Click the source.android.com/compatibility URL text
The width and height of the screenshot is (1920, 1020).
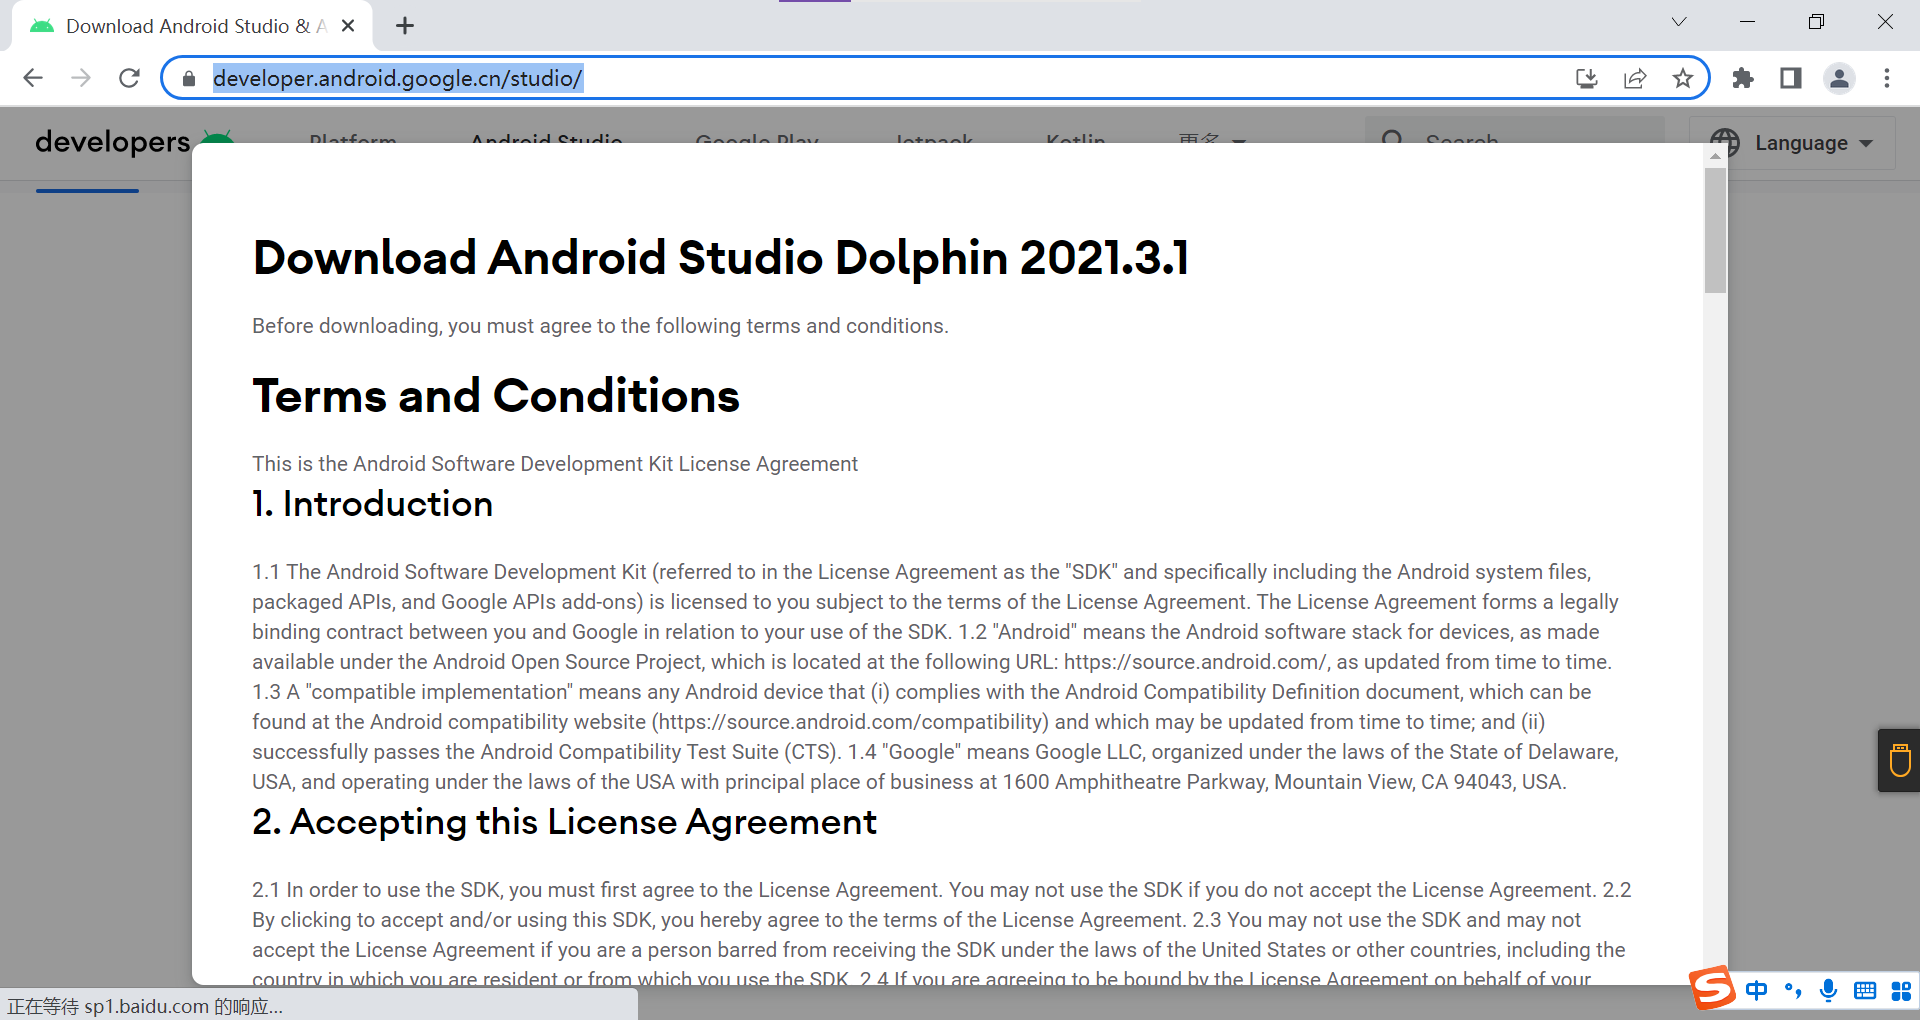[x=851, y=722]
